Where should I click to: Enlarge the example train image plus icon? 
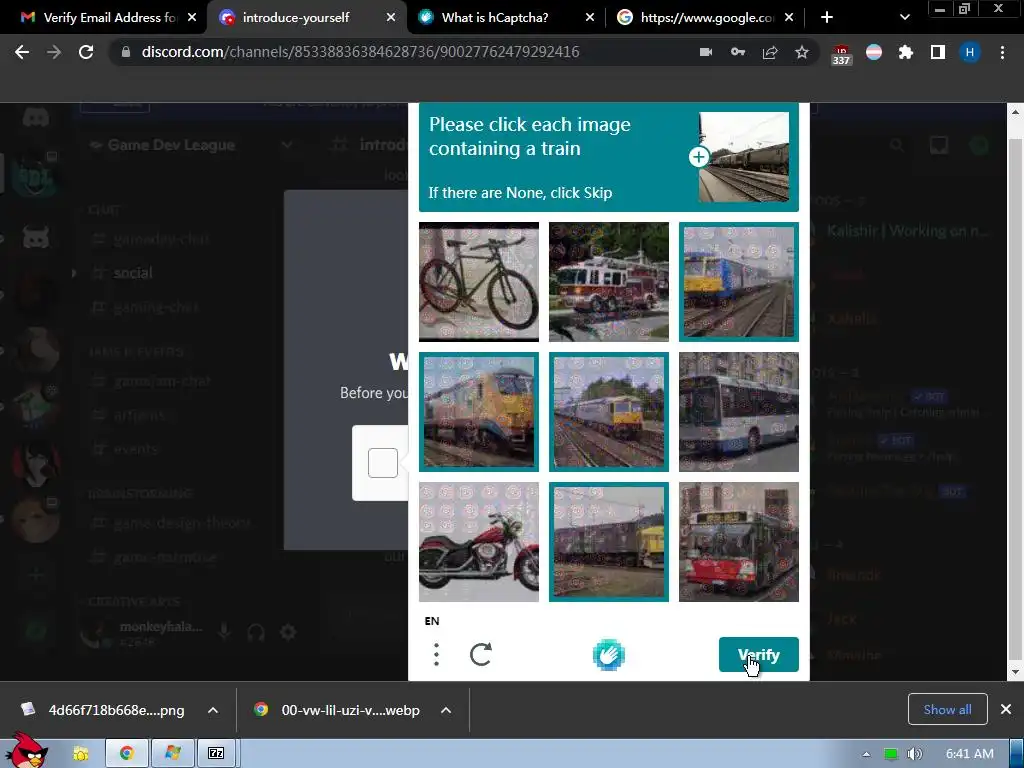pos(699,157)
